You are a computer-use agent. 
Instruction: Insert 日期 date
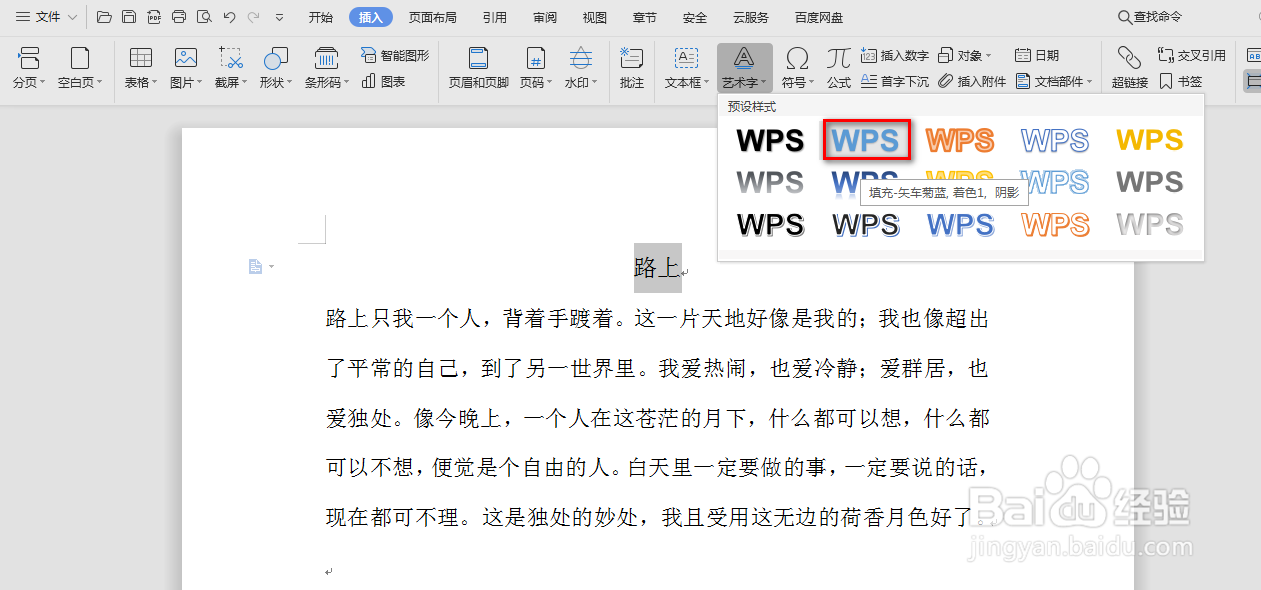[x=1037, y=56]
